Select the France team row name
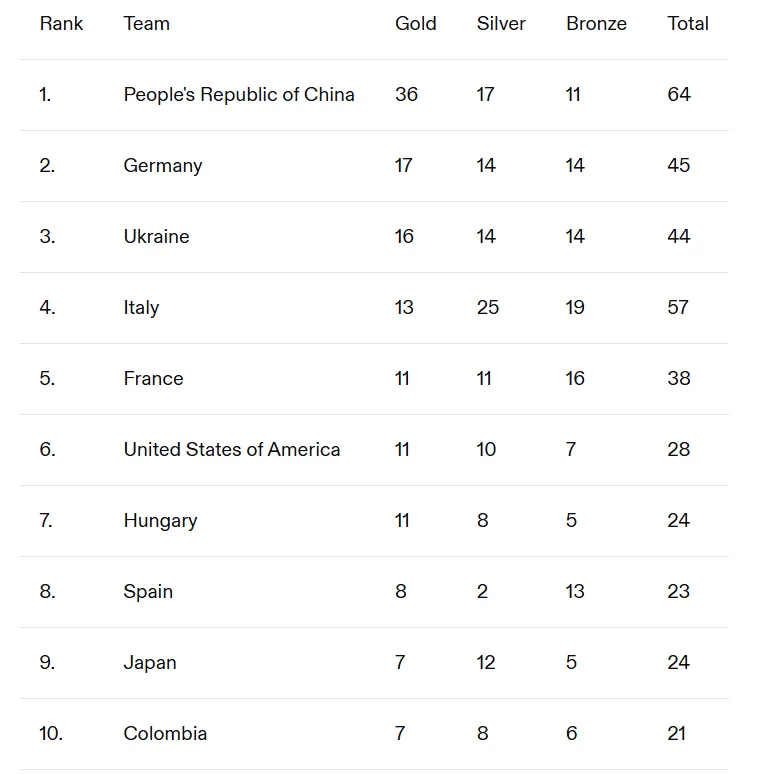766x774 pixels. [x=153, y=379]
